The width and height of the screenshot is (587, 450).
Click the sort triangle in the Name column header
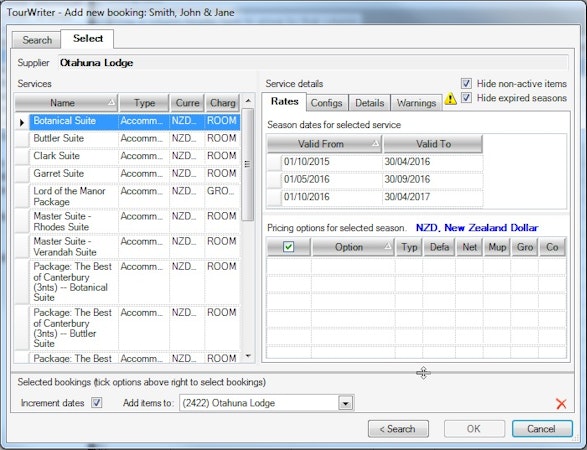pos(111,103)
